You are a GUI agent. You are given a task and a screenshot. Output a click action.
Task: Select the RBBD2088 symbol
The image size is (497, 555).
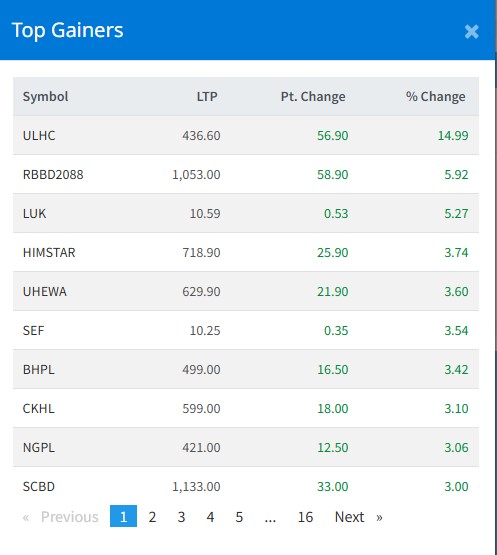[x=53, y=174]
